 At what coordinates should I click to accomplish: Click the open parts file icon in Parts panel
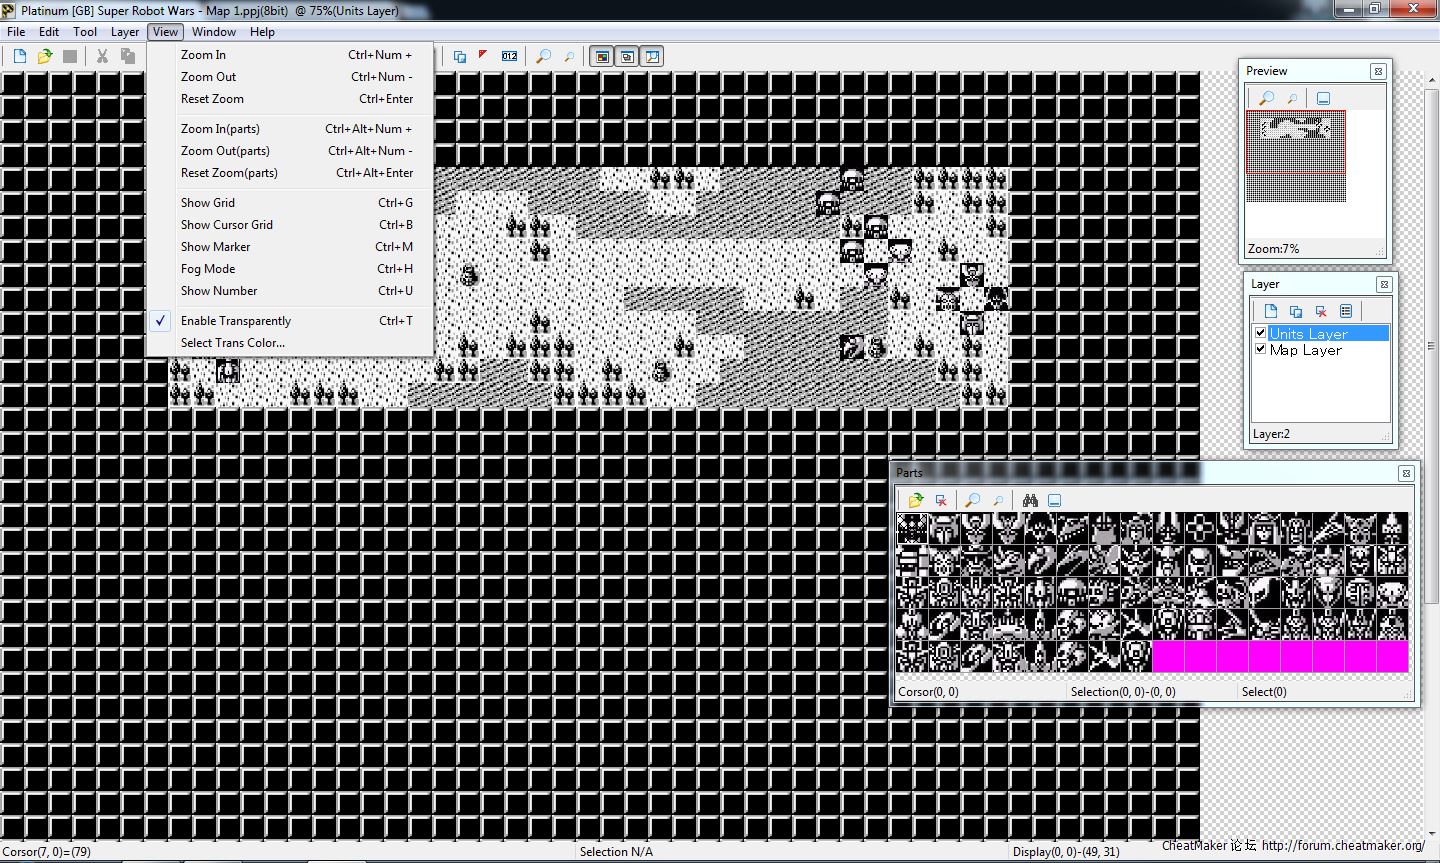click(x=915, y=500)
